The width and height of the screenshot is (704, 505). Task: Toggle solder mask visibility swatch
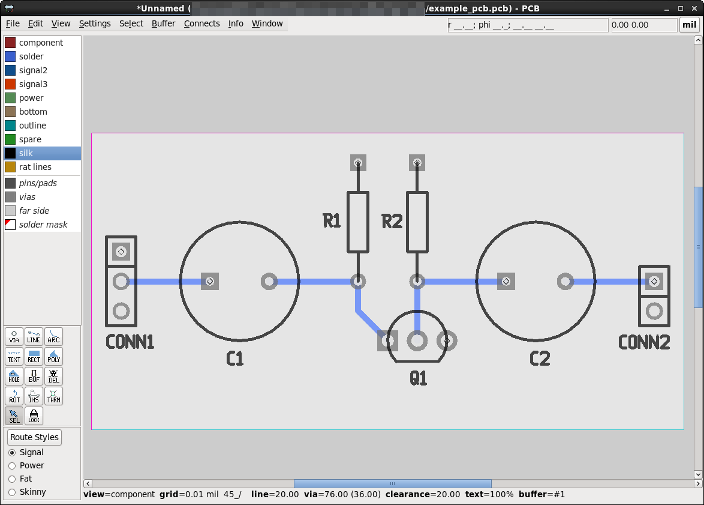point(10,224)
